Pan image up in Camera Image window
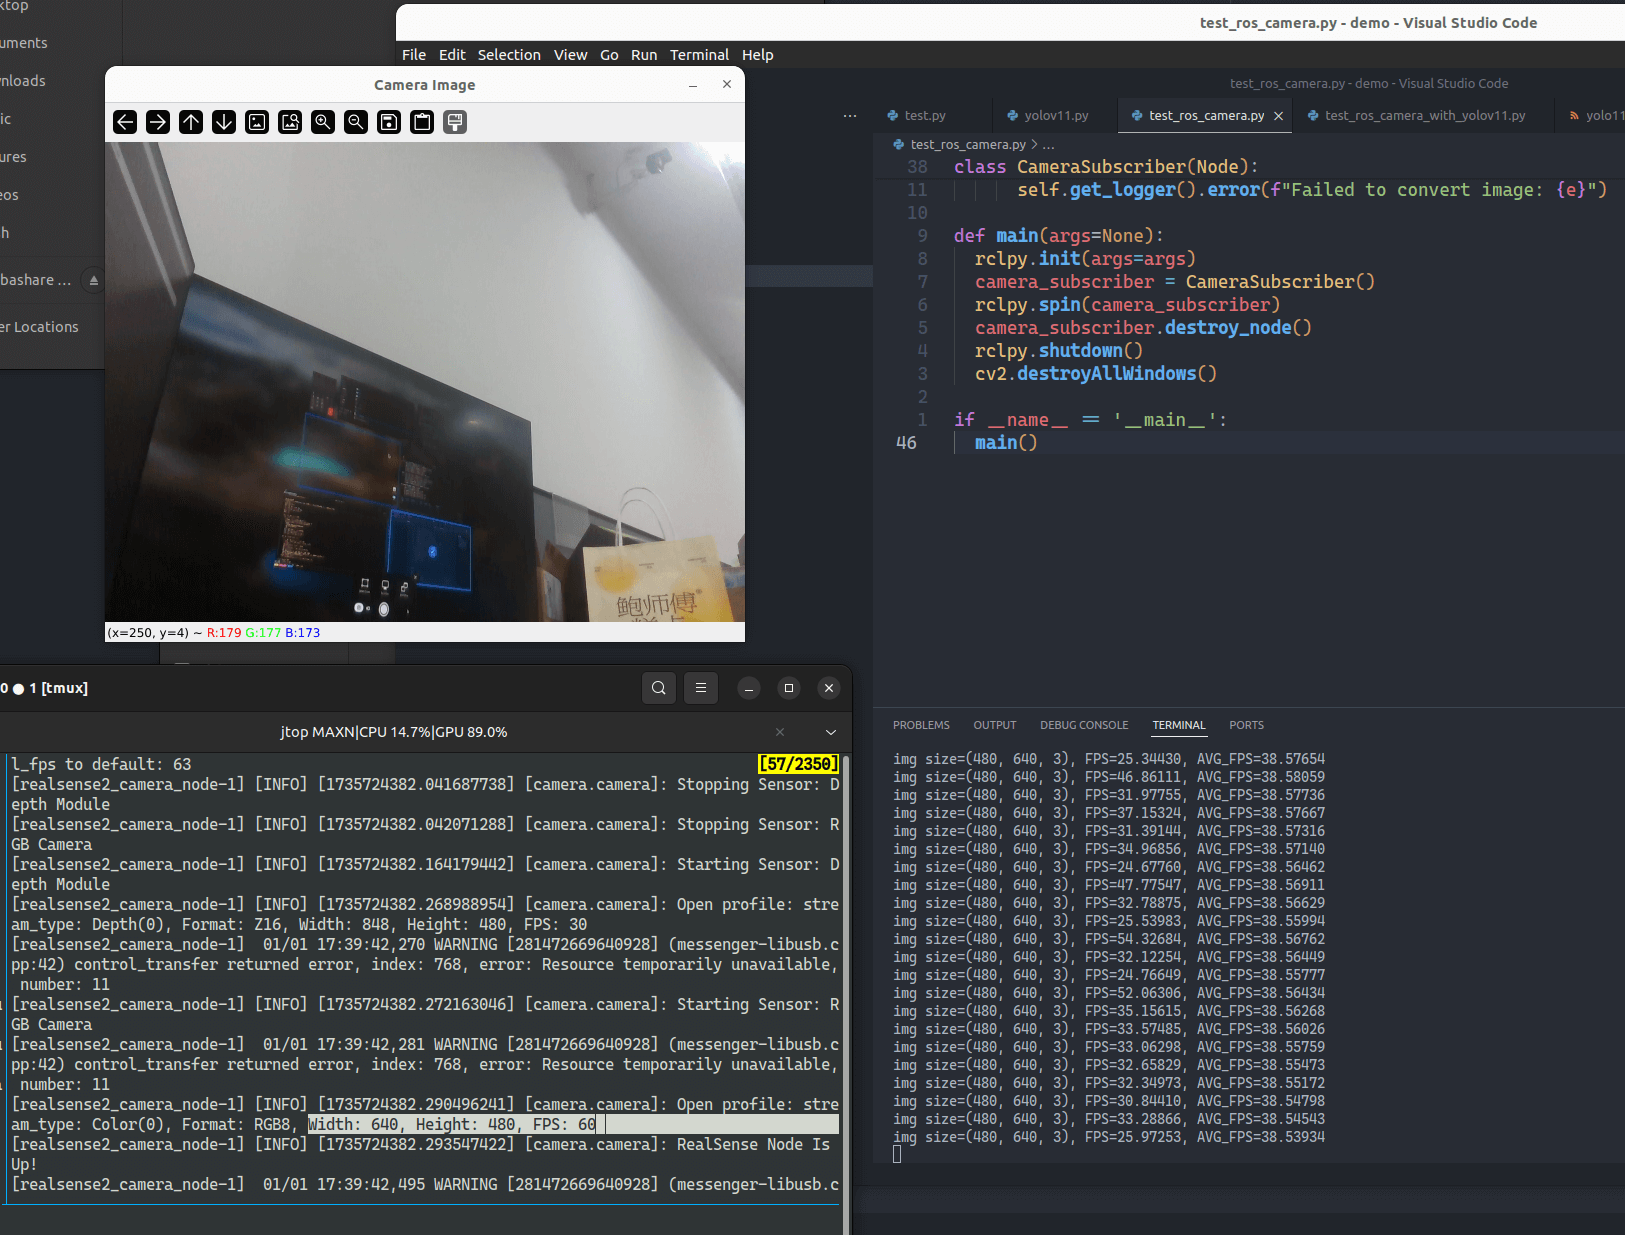Screen dimensions: 1625x1235 click(191, 122)
